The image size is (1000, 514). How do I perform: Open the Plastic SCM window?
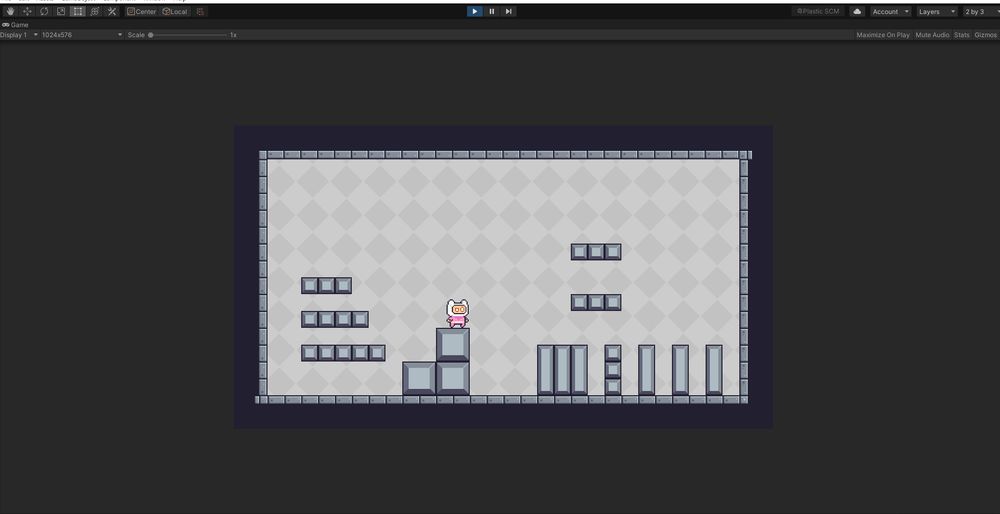coord(818,11)
